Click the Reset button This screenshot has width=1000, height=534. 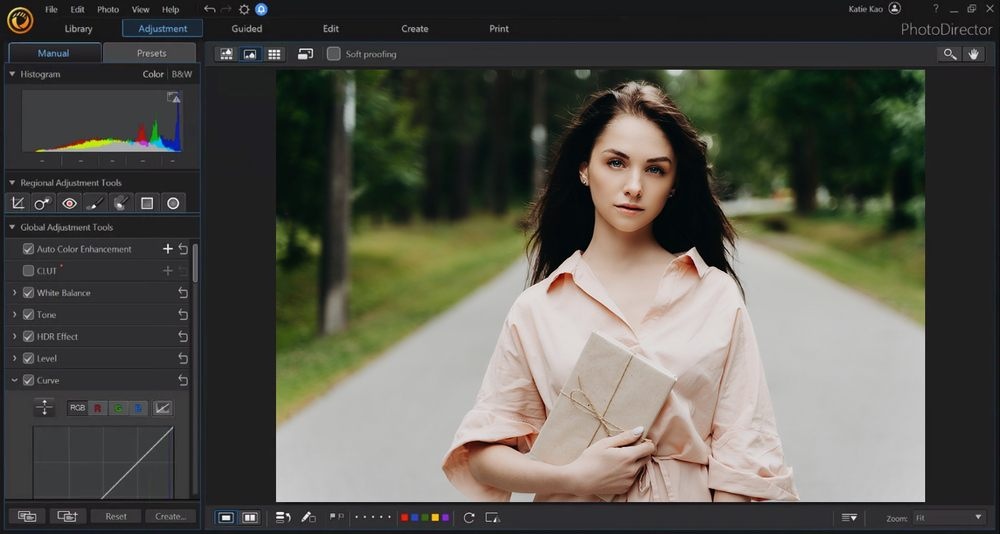click(x=116, y=516)
